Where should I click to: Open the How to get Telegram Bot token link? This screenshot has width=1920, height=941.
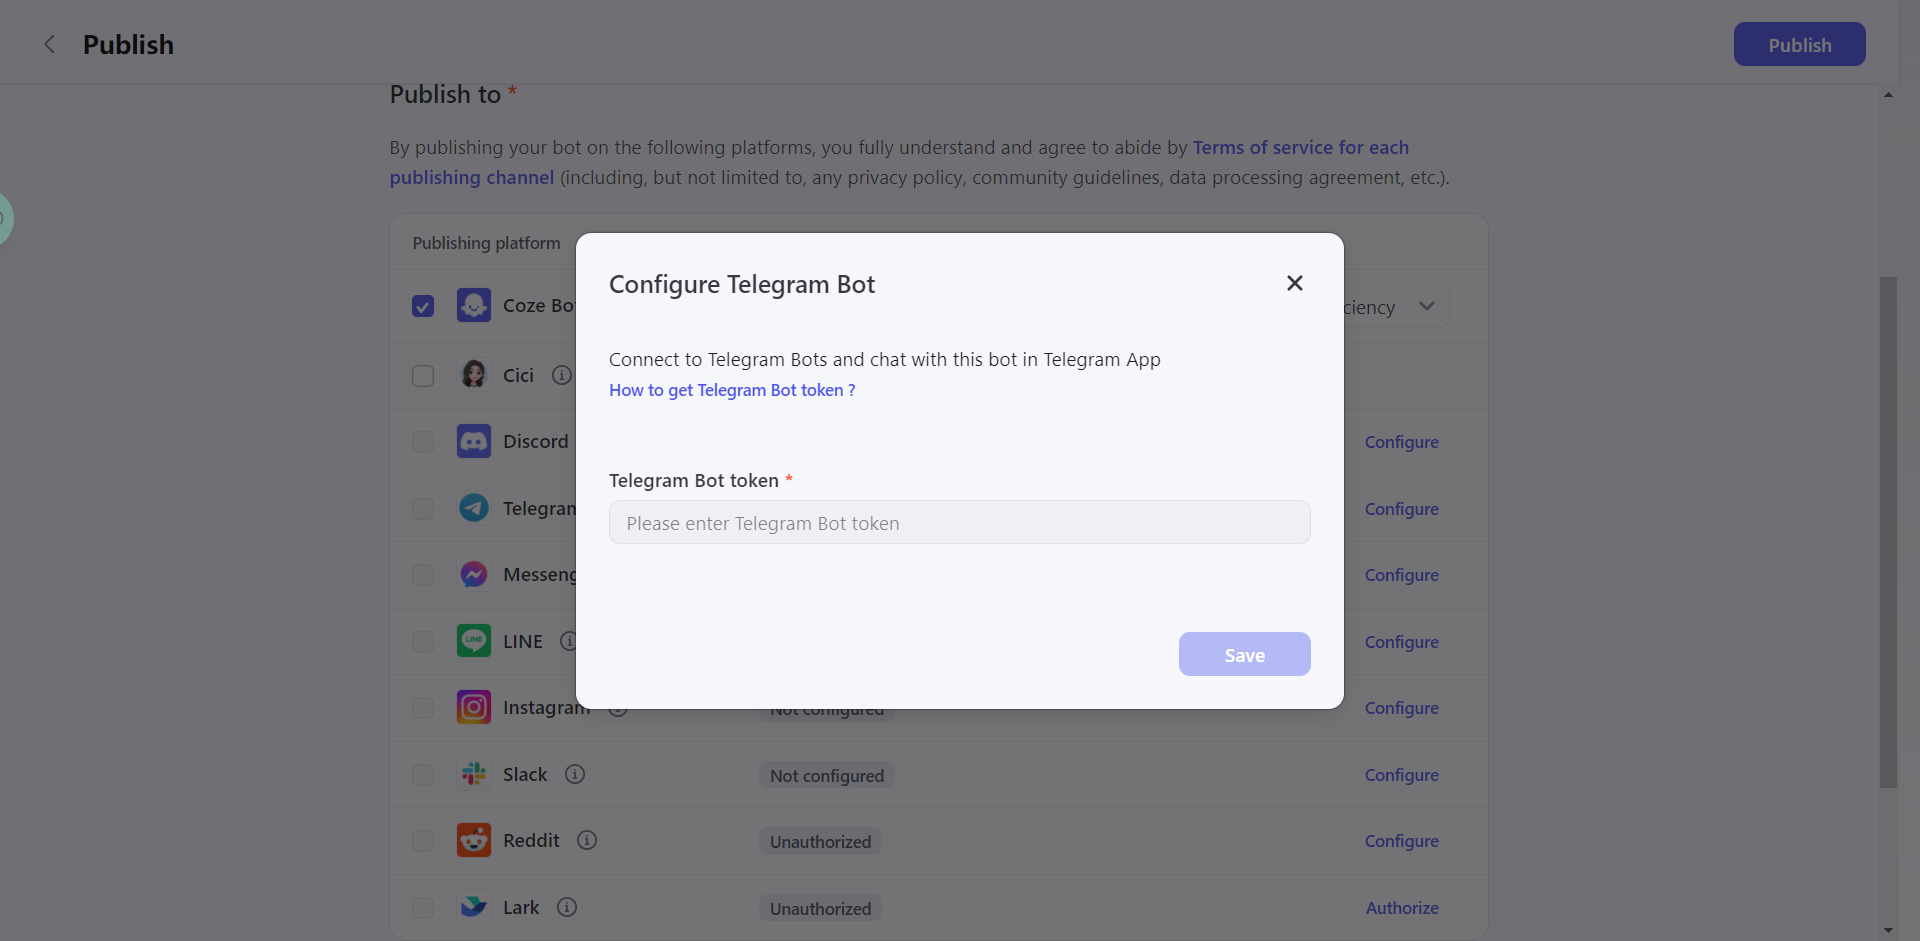click(732, 390)
